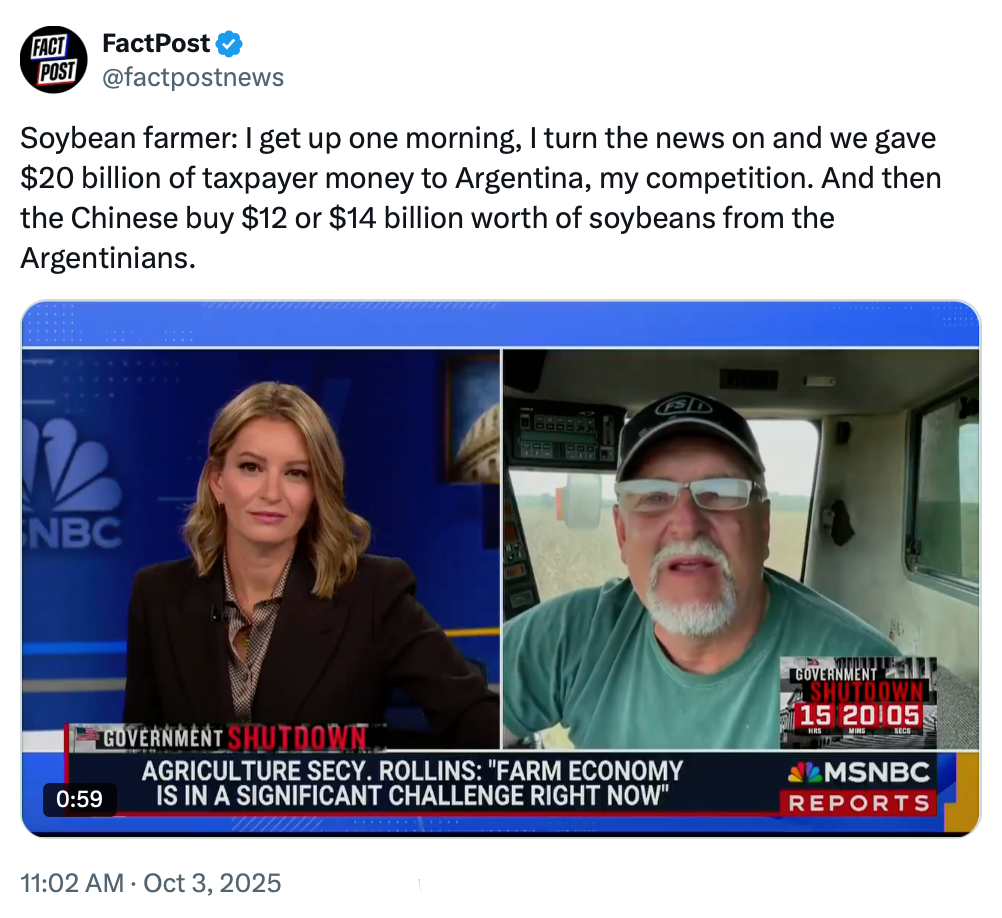Click the MSNBC Reports logo in video
Screen dimensions: 1002x918
(858, 786)
